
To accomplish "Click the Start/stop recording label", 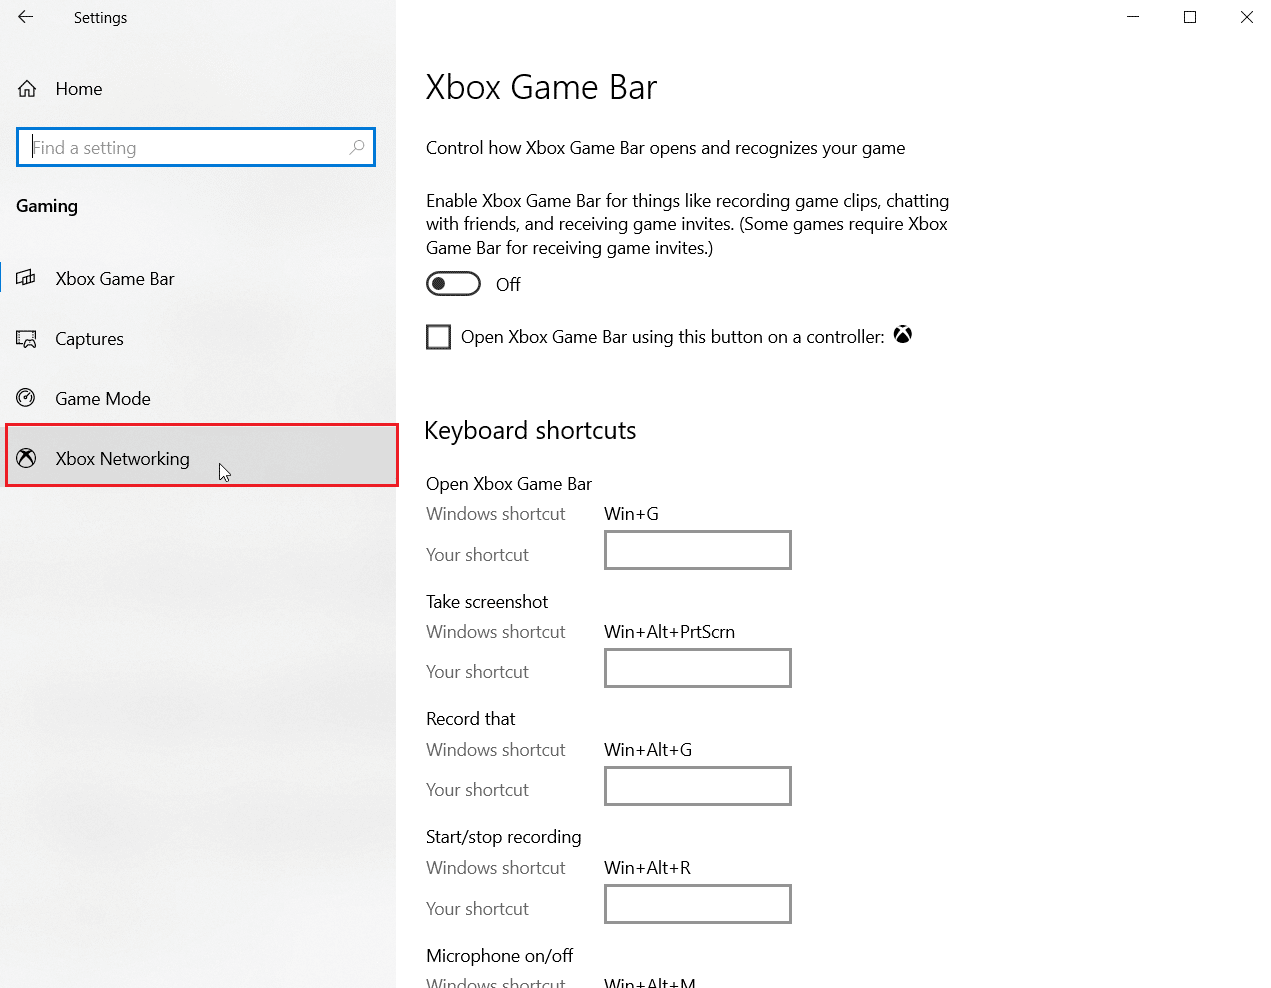I will tap(503, 837).
